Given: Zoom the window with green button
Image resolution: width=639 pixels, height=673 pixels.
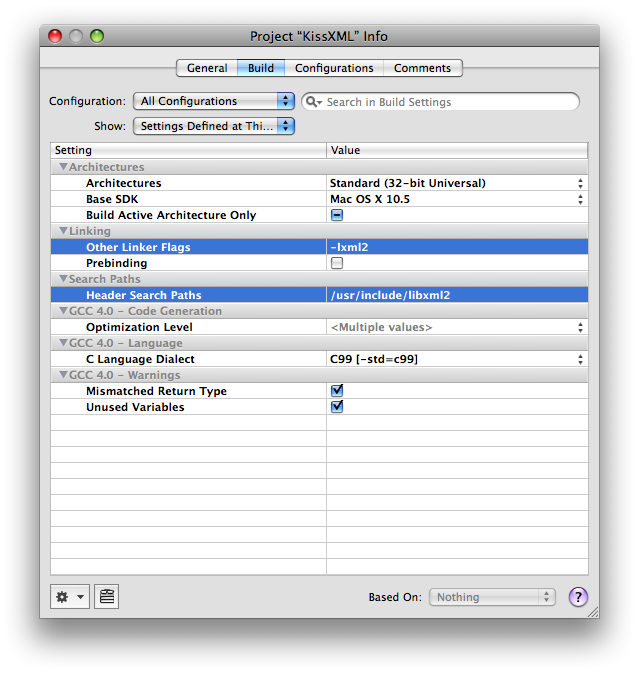Looking at the screenshot, I should click(97, 36).
